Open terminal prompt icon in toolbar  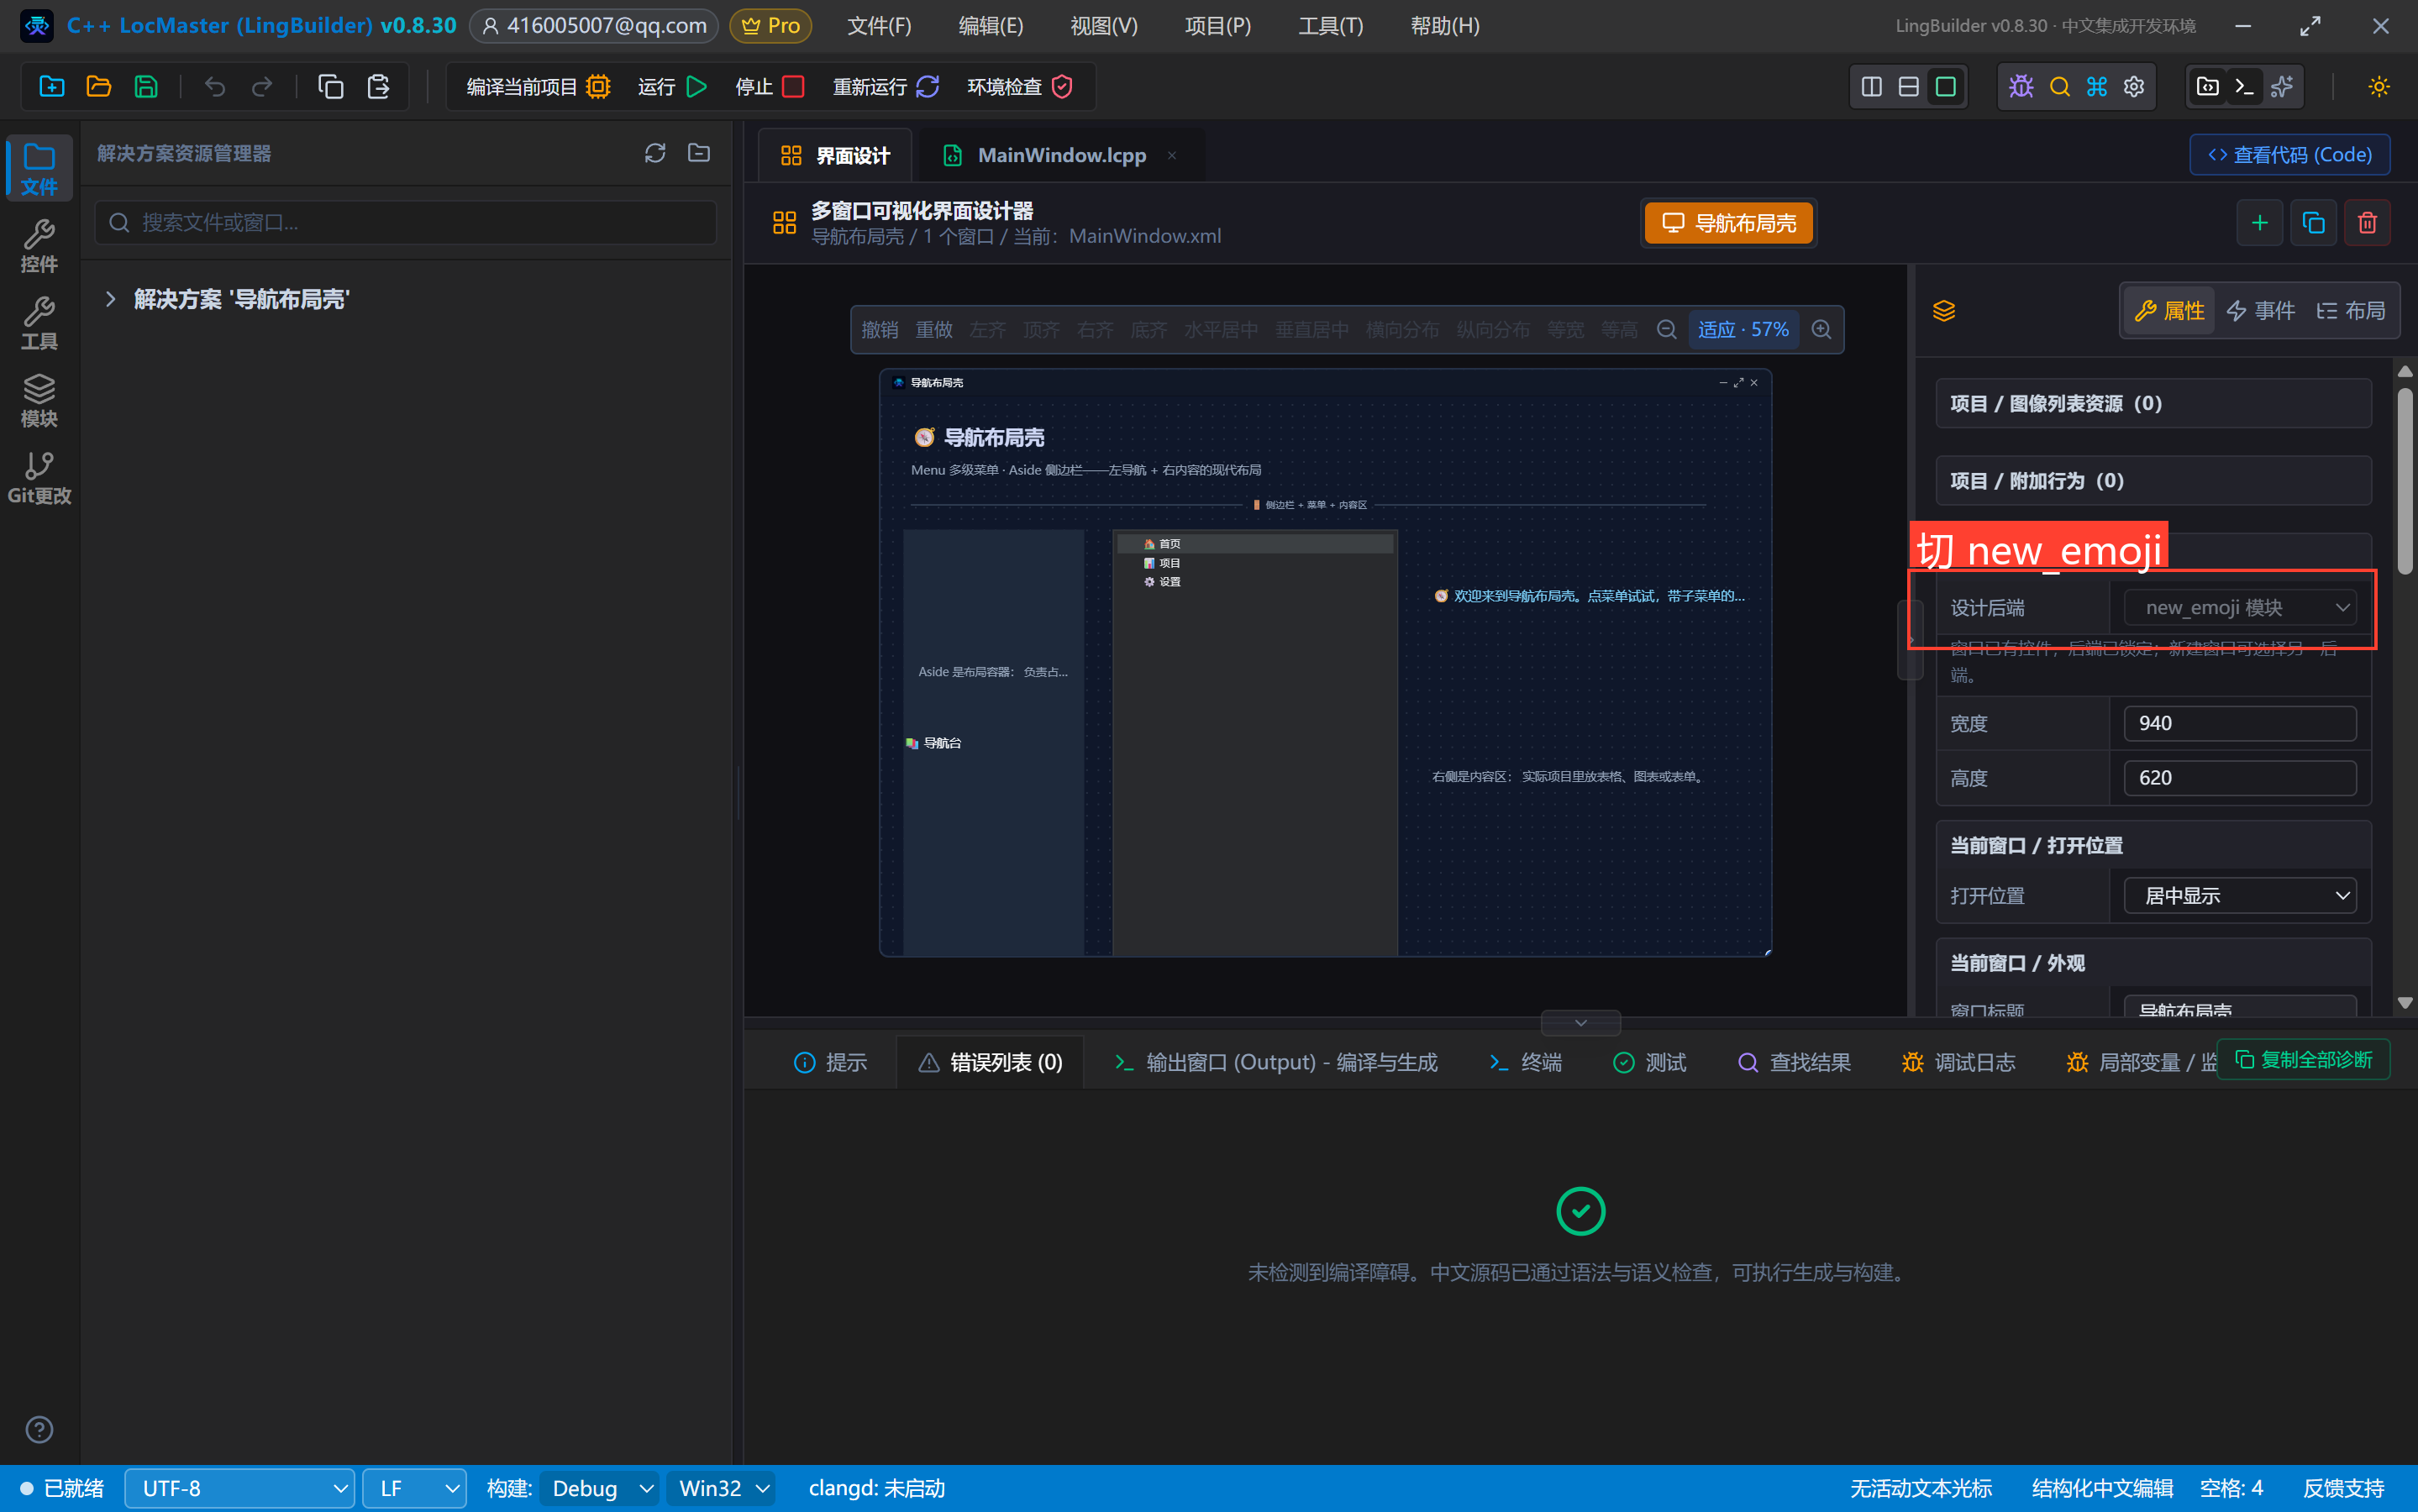2244,87
